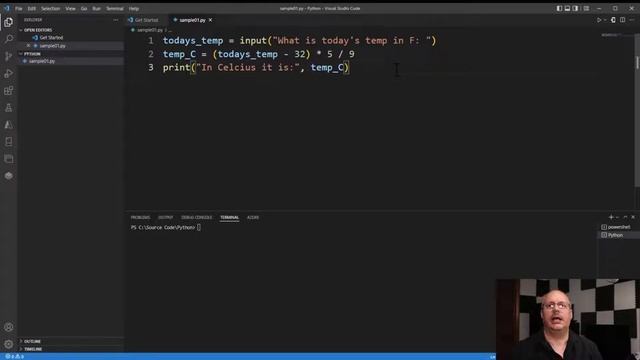The image size is (640, 360).
Task: Place cursor on line 1 todays_temp code
Action: [x=300, y=41]
